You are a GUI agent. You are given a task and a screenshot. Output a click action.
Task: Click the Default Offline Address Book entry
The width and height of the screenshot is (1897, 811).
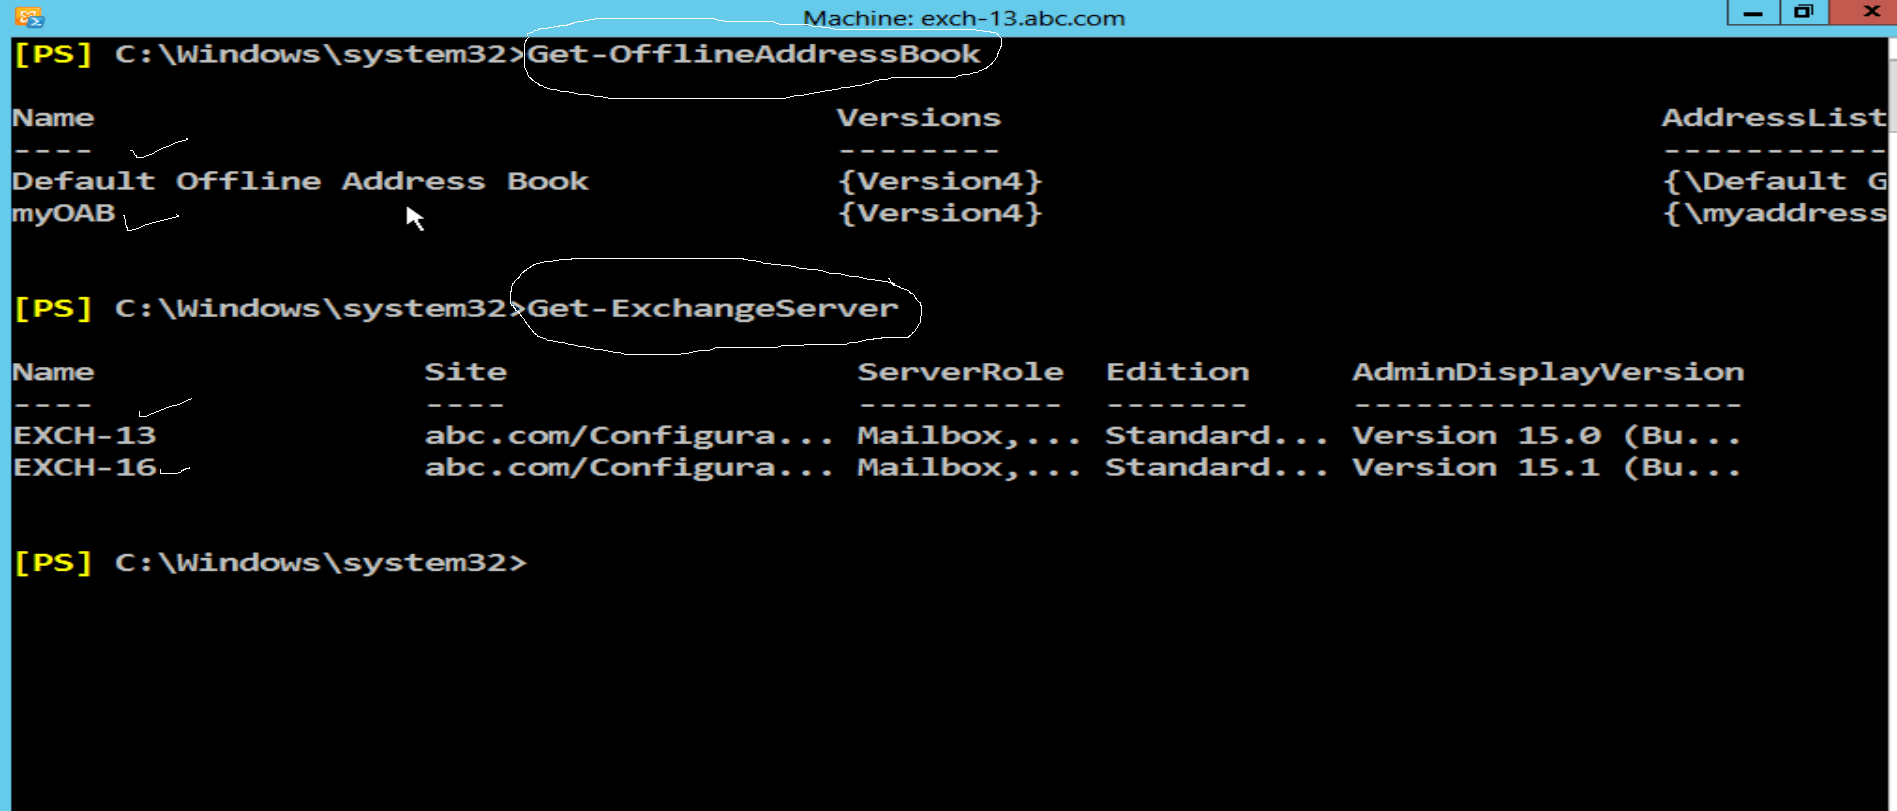pos(300,180)
